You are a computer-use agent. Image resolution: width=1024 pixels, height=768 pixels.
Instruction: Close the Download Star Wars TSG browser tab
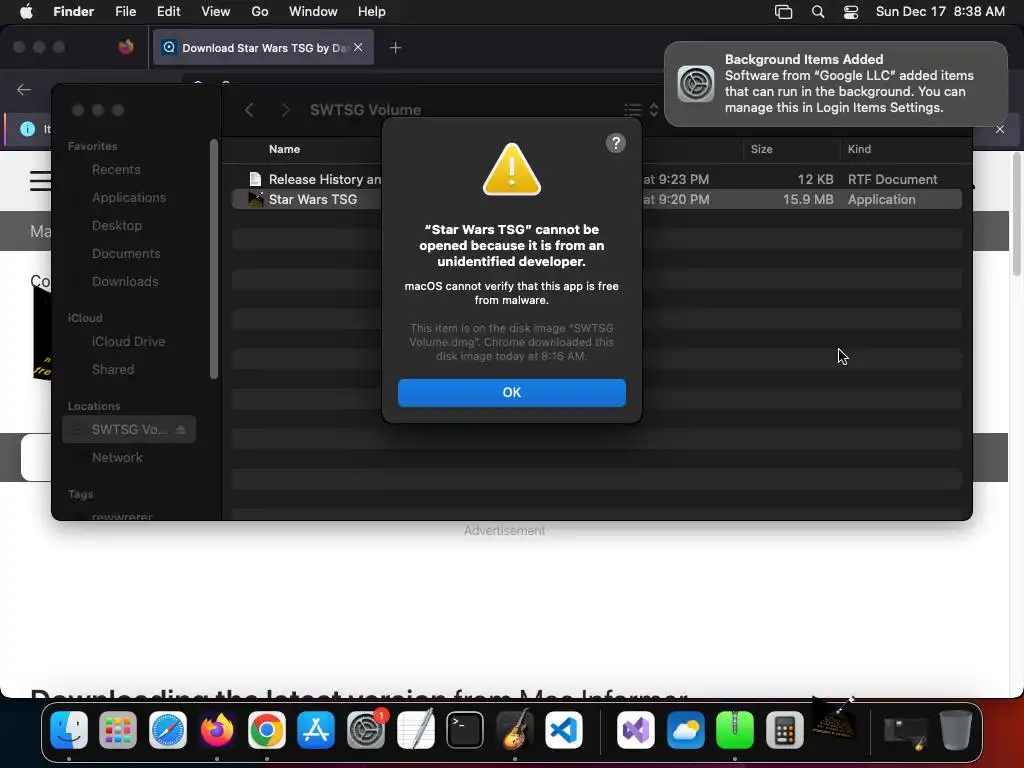tap(358, 47)
